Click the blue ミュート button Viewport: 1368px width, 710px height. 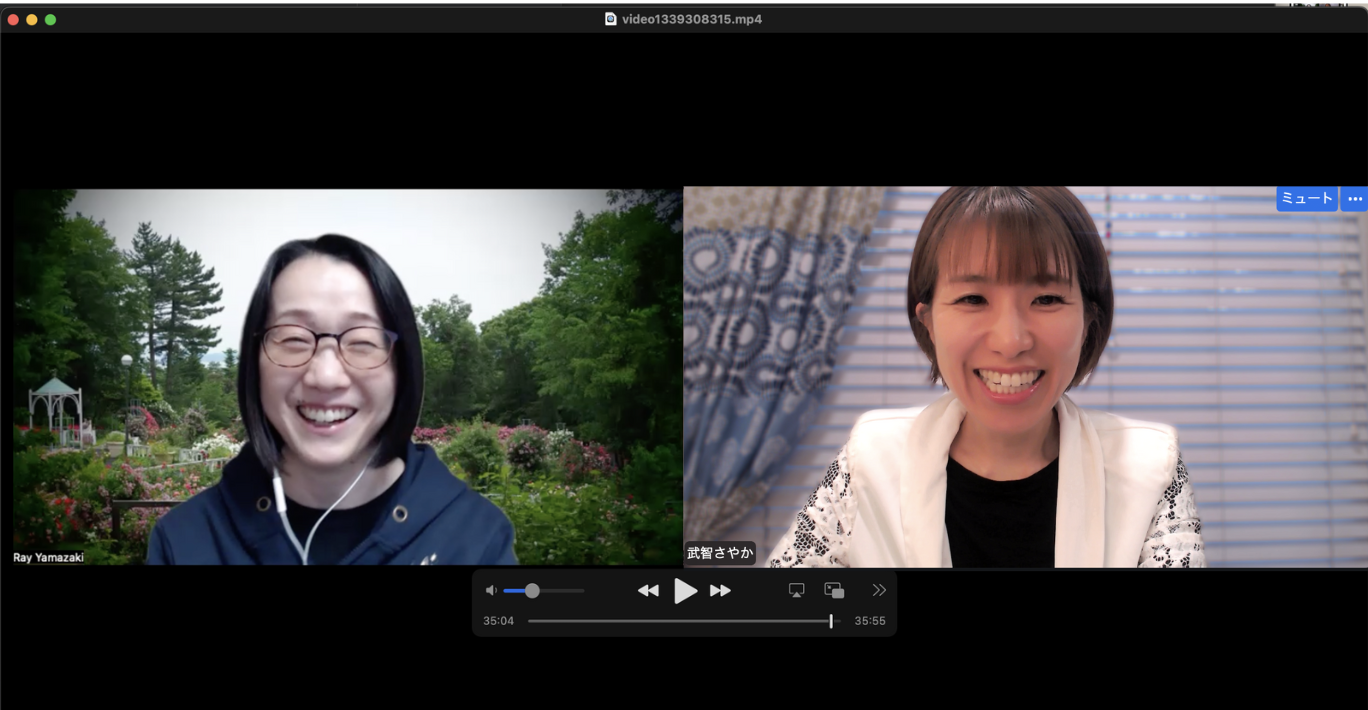pyautogui.click(x=1306, y=199)
